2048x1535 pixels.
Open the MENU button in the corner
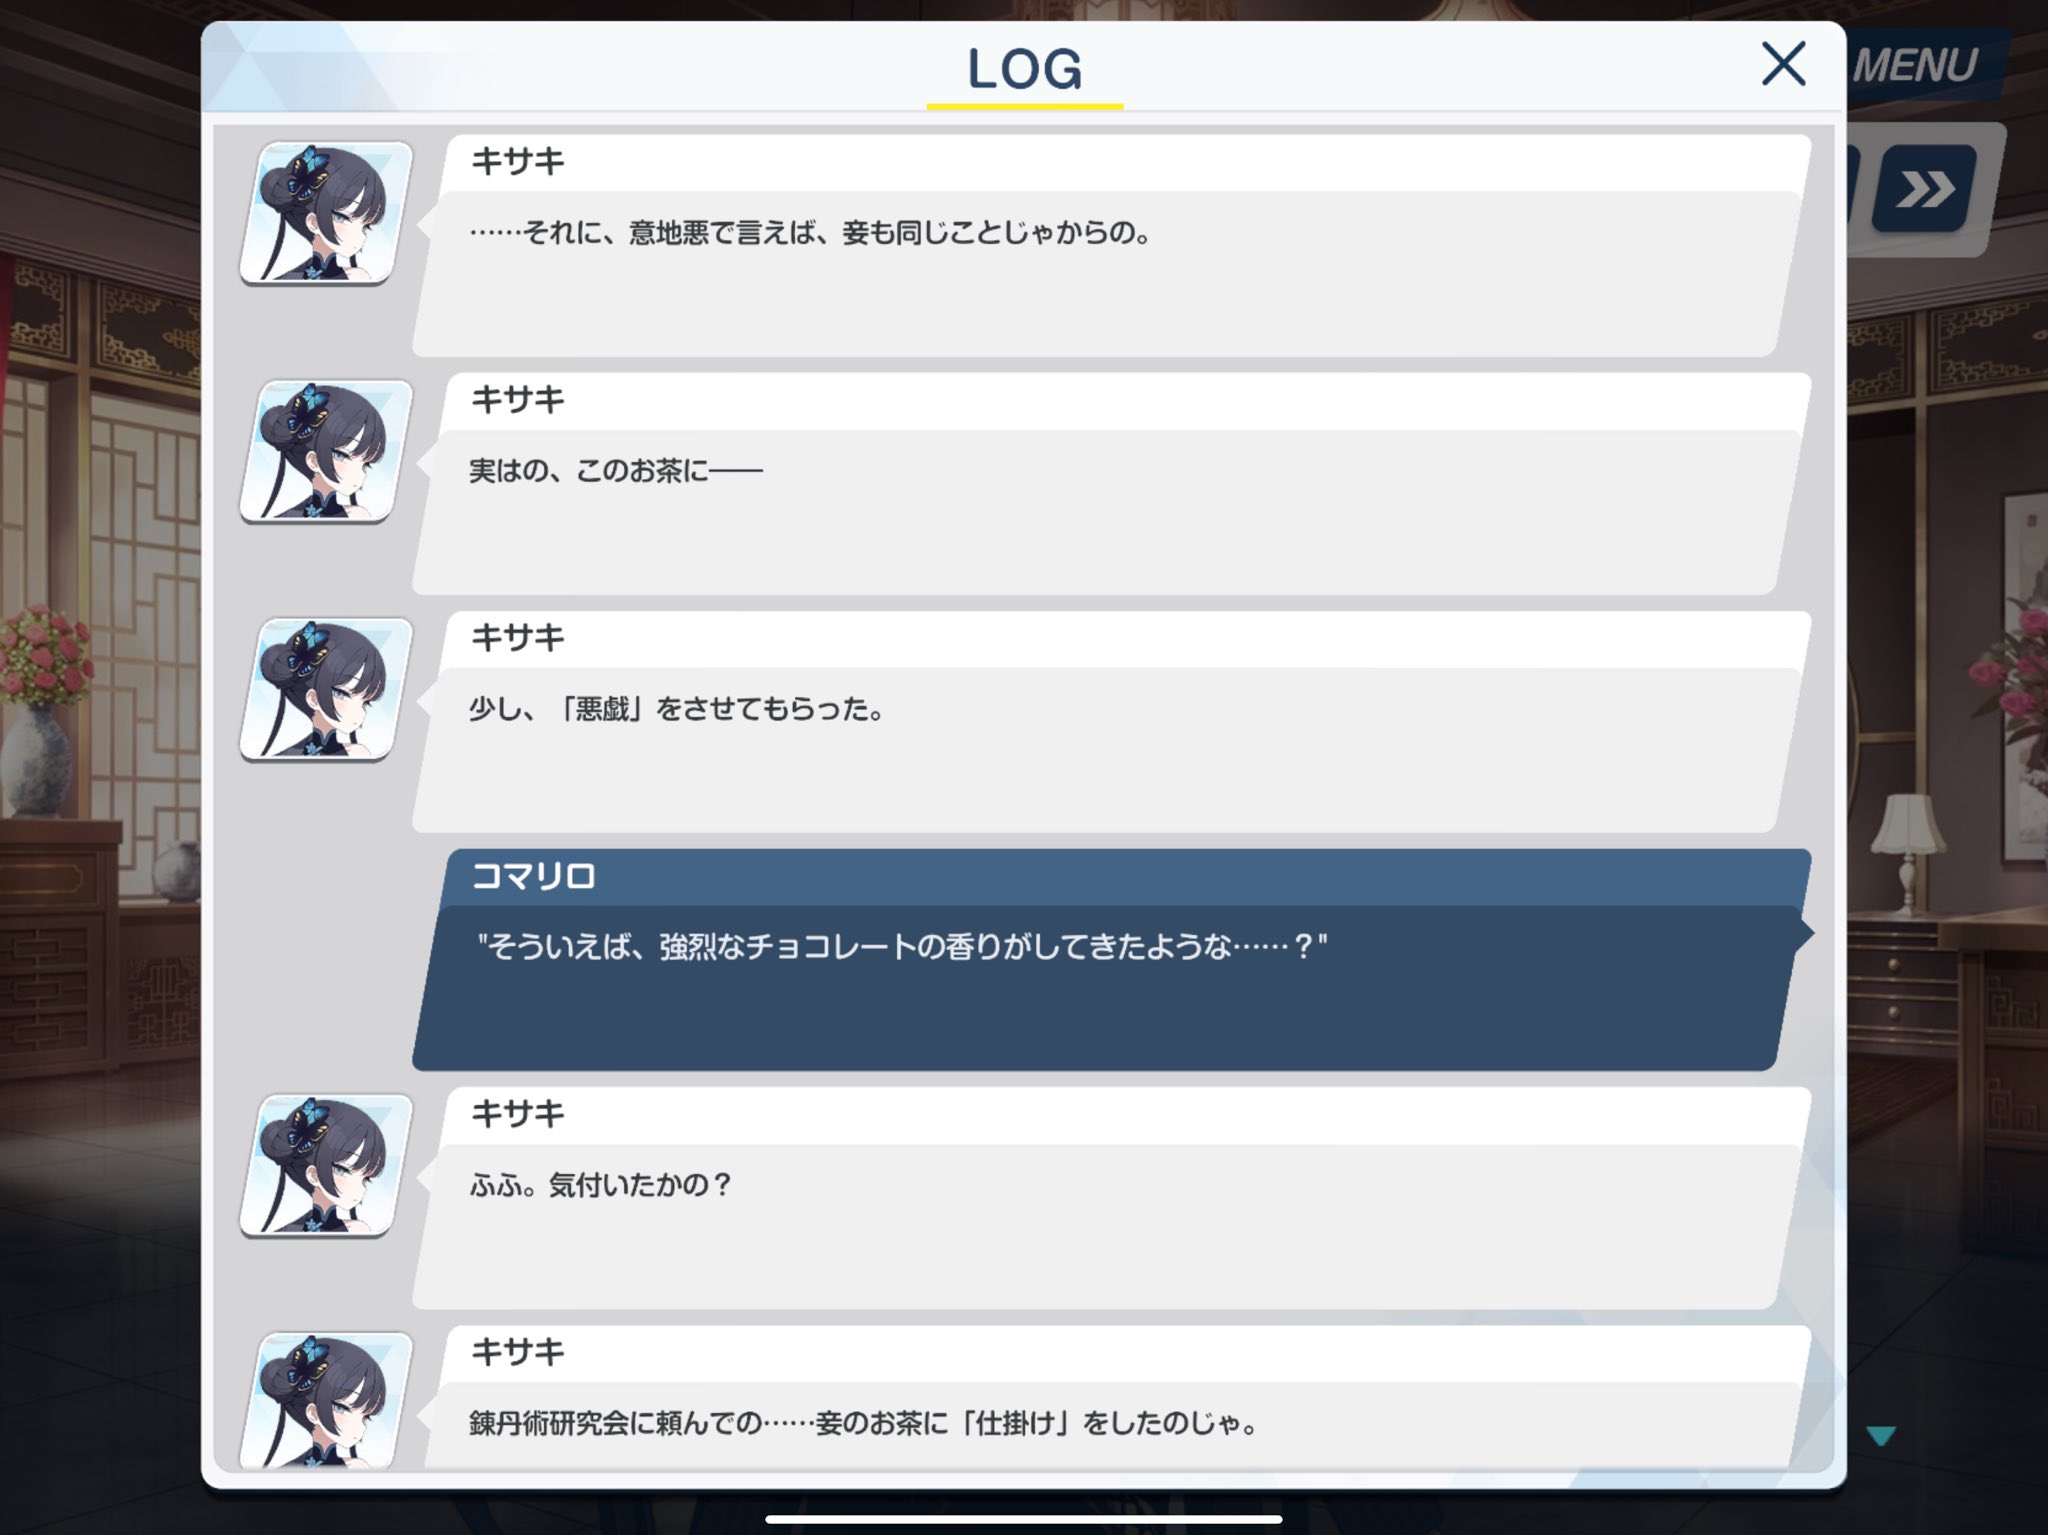1915,66
